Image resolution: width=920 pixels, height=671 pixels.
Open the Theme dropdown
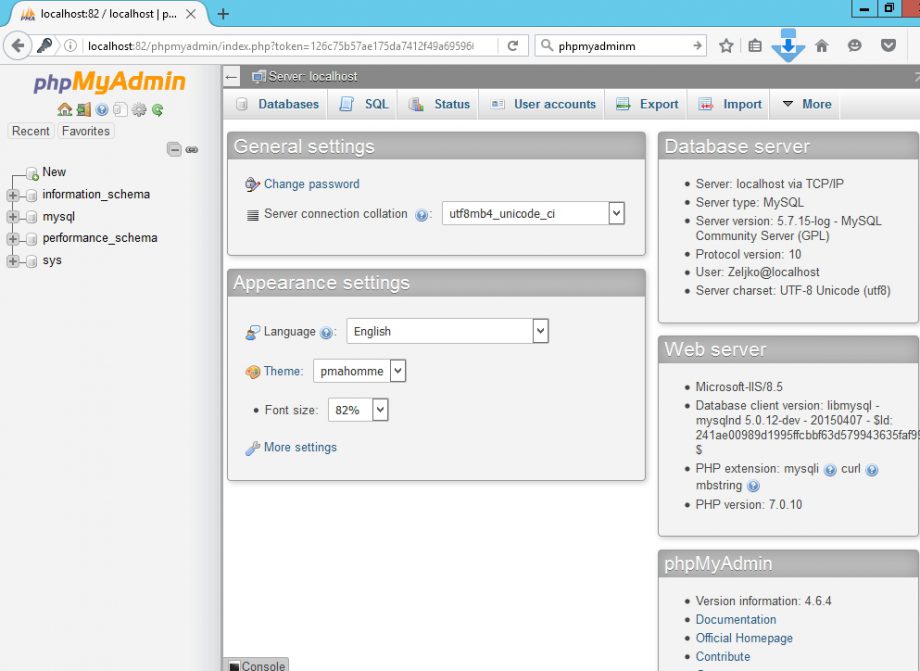coord(359,370)
